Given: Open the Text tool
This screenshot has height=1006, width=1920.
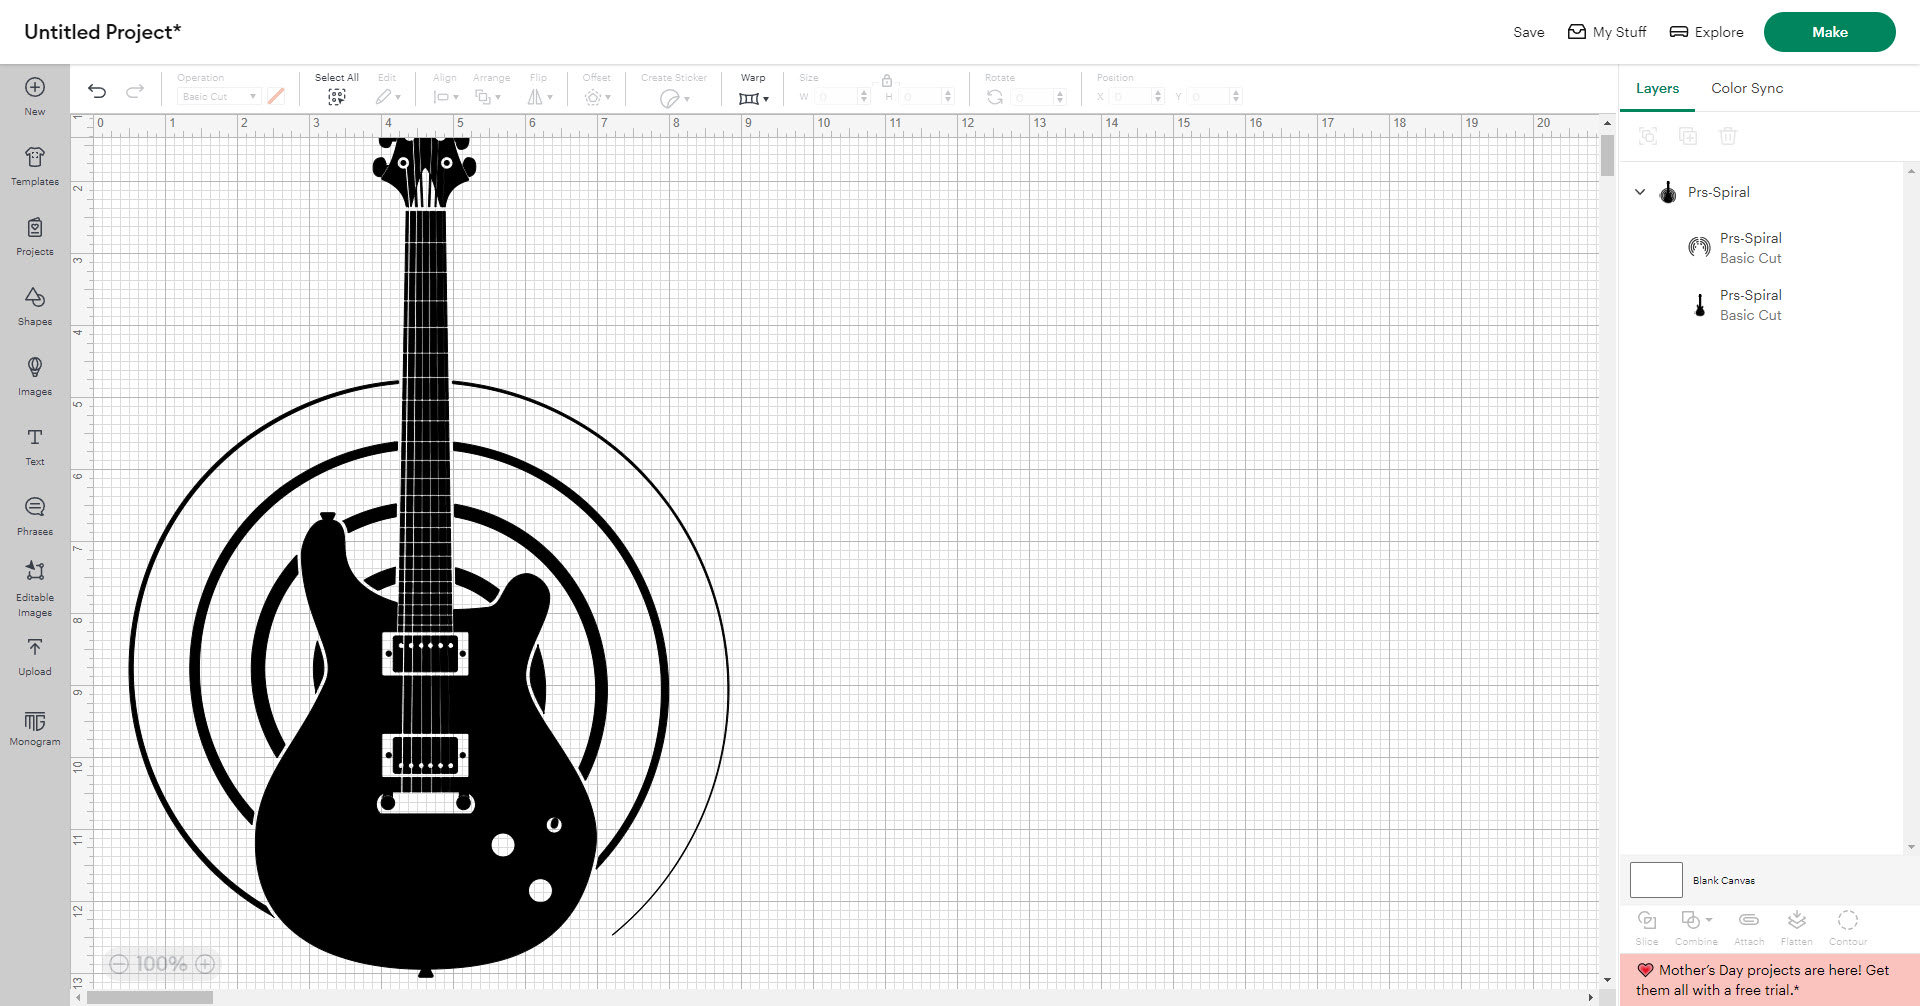Looking at the screenshot, I should pos(34,445).
